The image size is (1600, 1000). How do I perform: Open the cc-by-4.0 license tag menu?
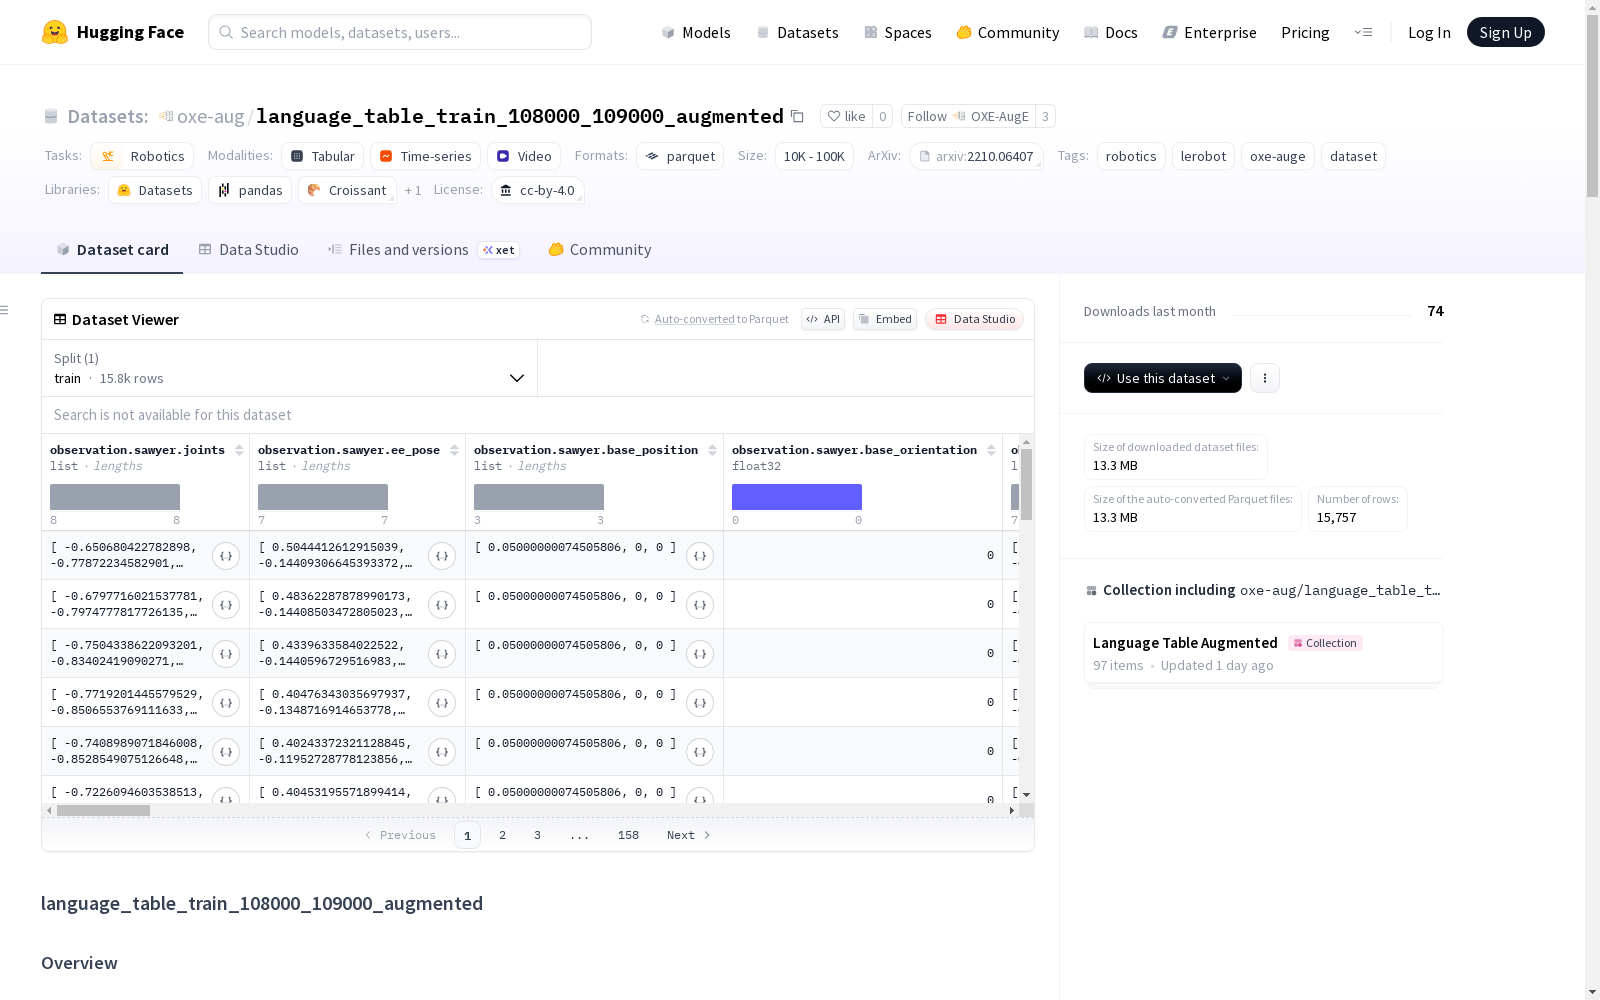538,190
